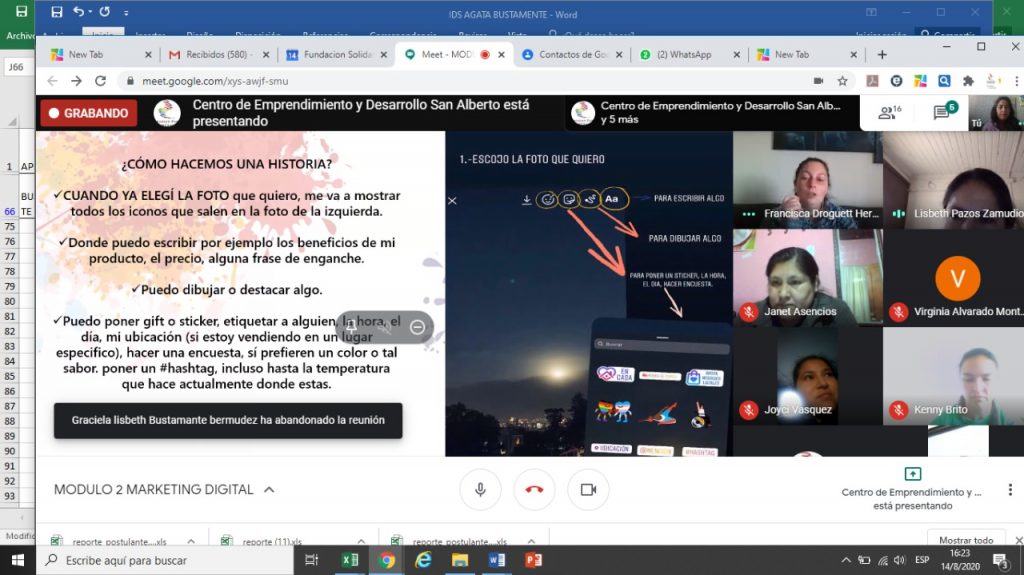This screenshot has width=1024, height=575.
Task: Open PowerPoint from the taskbar
Action: pyautogui.click(x=533, y=560)
